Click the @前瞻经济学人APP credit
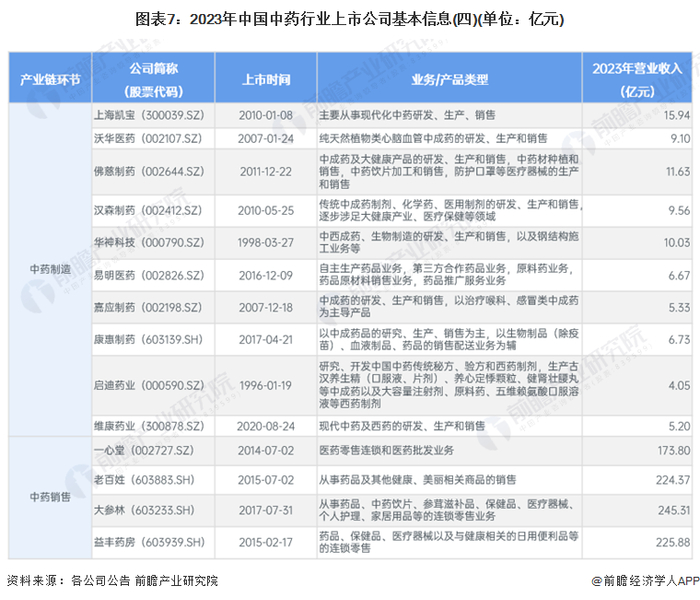The width and height of the screenshot is (700, 600). point(646,581)
